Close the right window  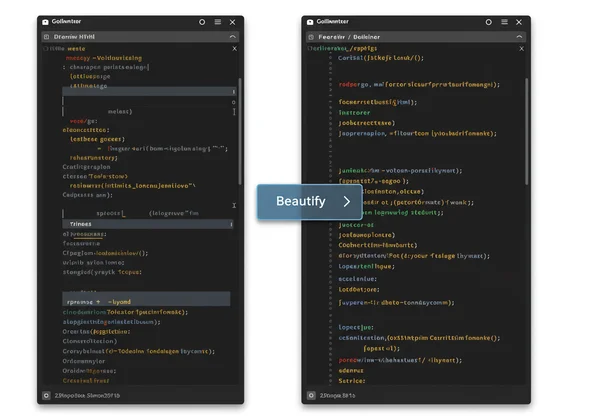click(519, 22)
